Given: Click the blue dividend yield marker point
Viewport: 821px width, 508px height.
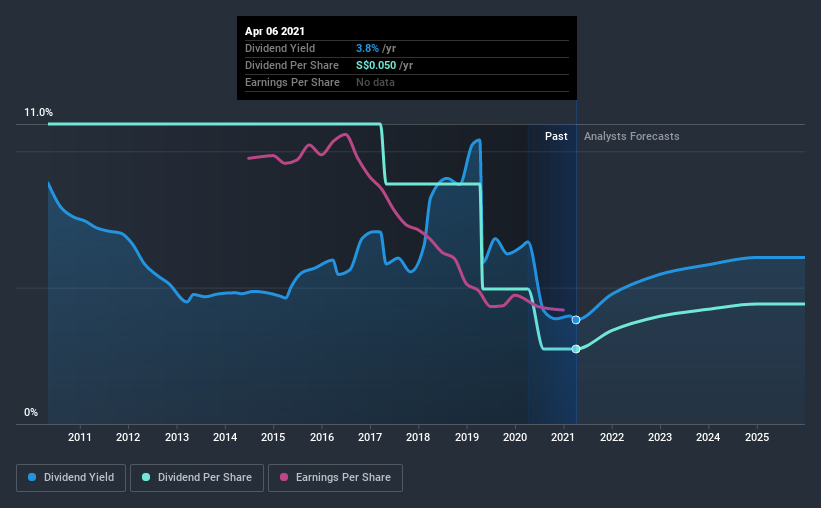Looking at the screenshot, I should coord(576,320).
